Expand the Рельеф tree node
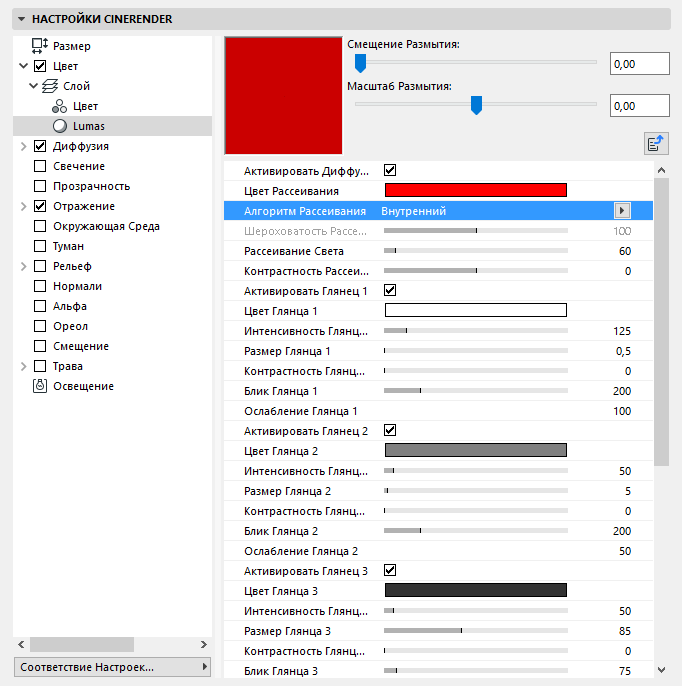Image resolution: width=682 pixels, height=686 pixels. click(24, 266)
